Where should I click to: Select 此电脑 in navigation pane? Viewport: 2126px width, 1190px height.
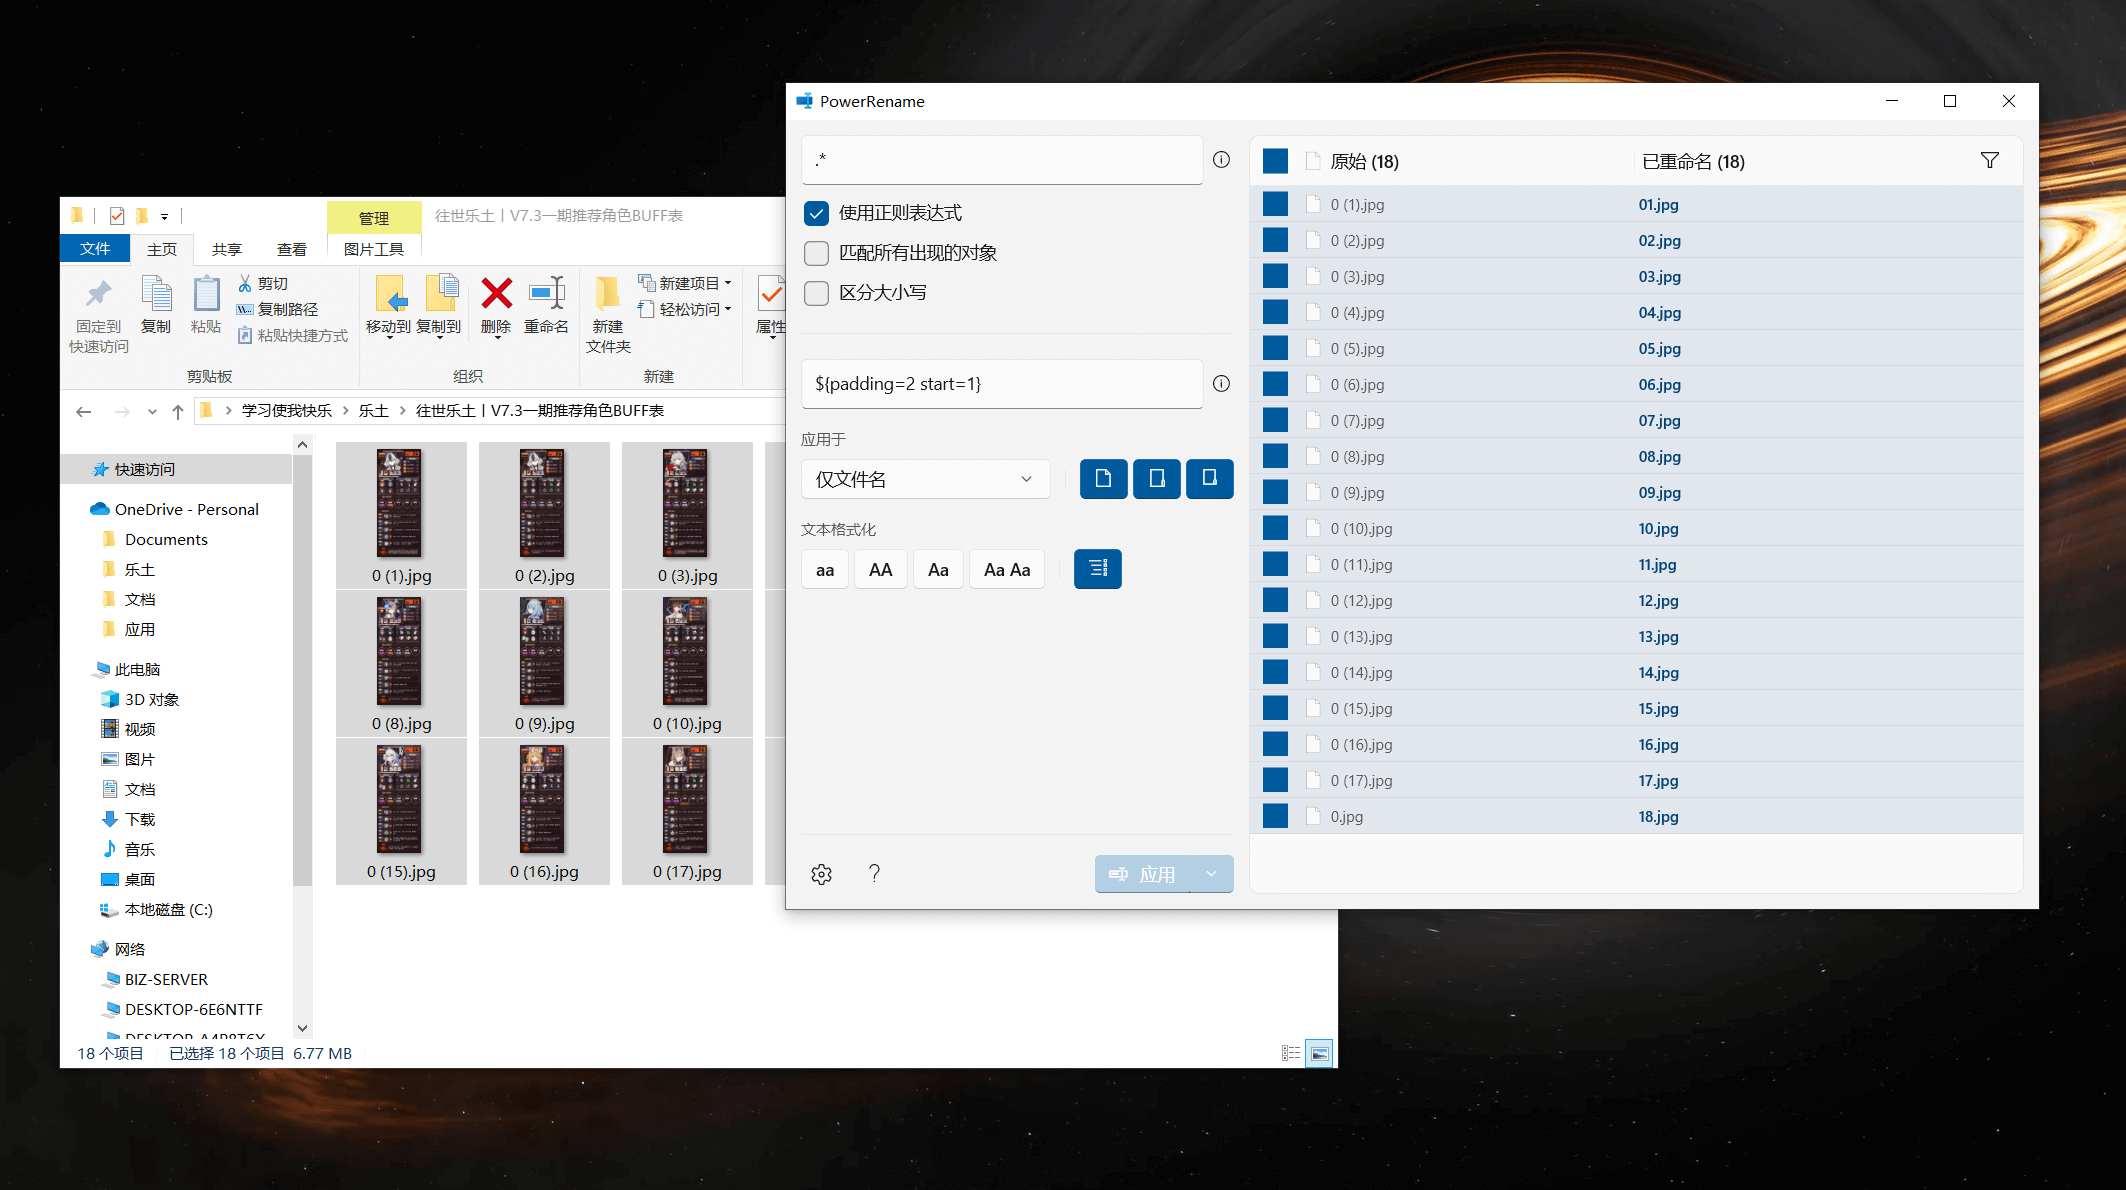tap(137, 669)
